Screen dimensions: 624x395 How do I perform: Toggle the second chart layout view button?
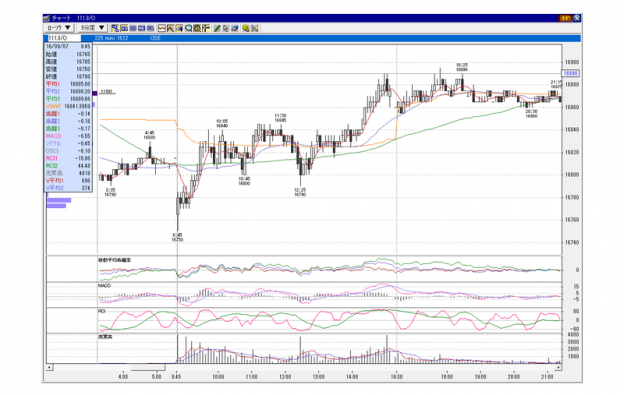[124, 28]
